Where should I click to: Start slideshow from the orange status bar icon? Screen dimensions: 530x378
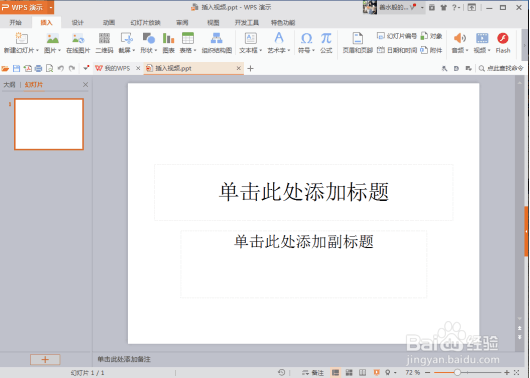377,373
